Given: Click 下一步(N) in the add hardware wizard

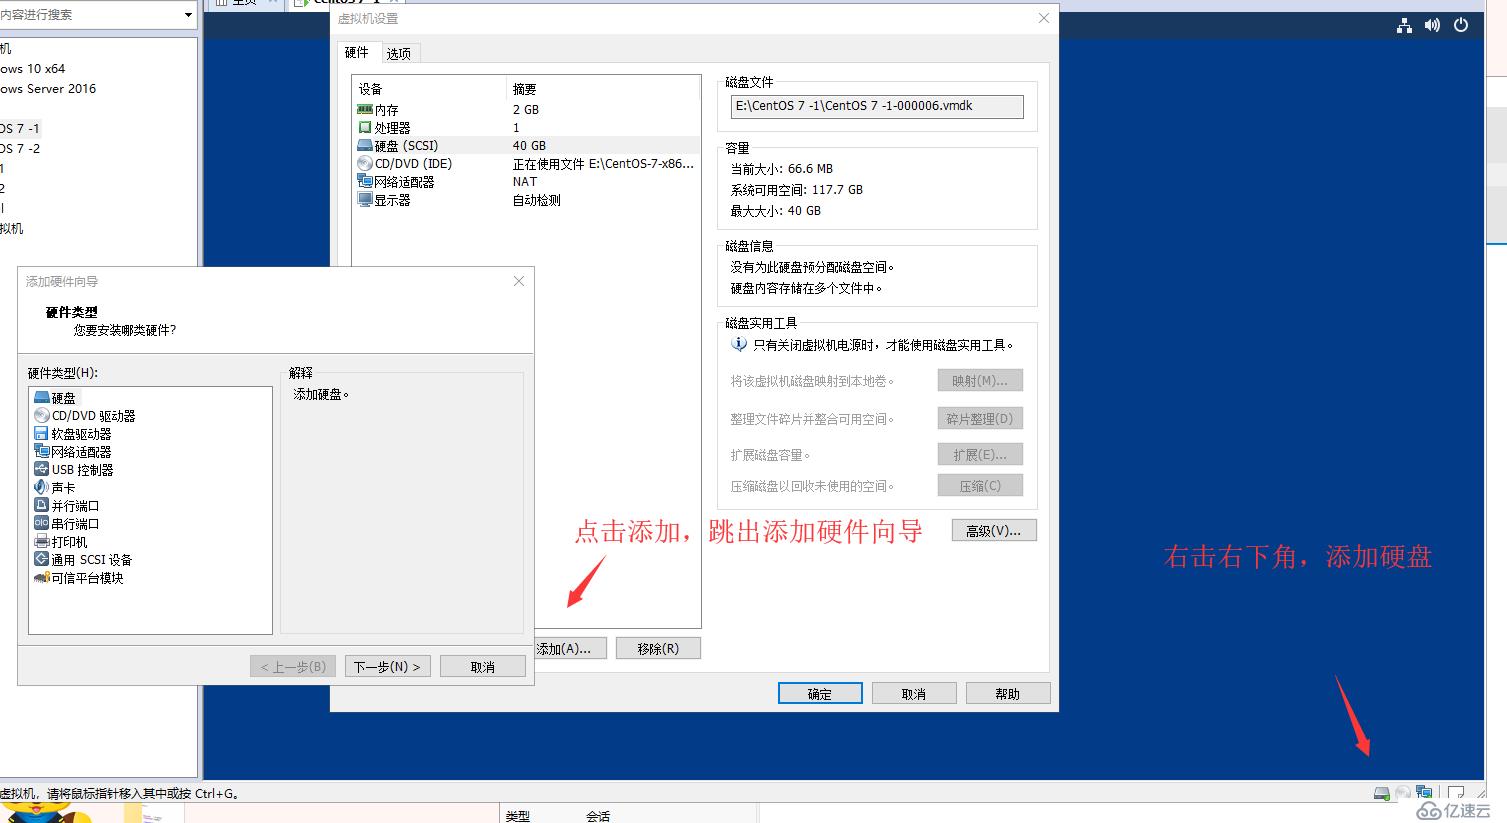Looking at the screenshot, I should coord(387,667).
